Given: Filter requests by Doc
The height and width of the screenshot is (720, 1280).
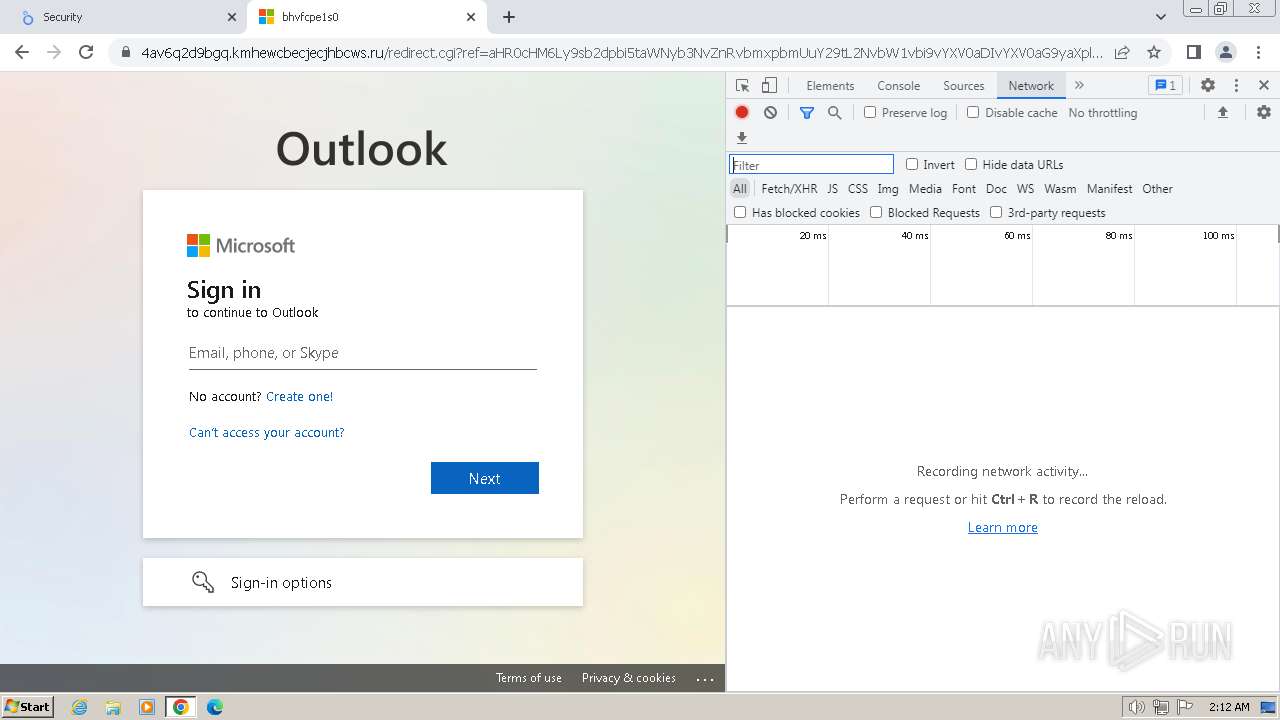Looking at the screenshot, I should coord(996,189).
